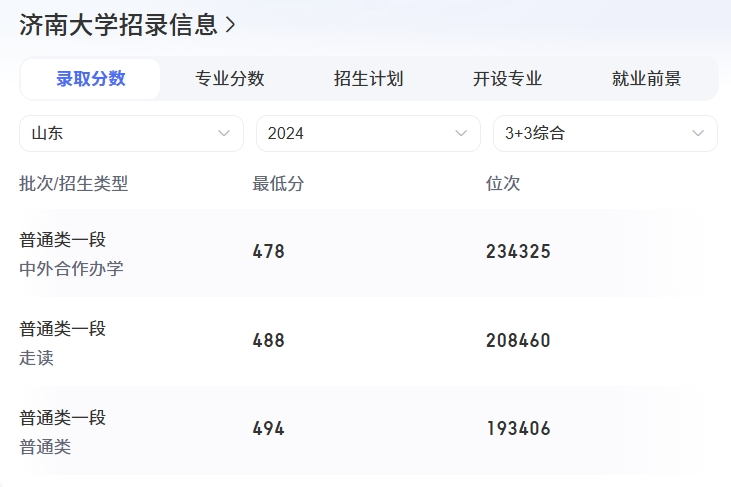Open the 3+3综合 subject dropdown
Viewport: 731px width, 487px height.
pos(605,133)
